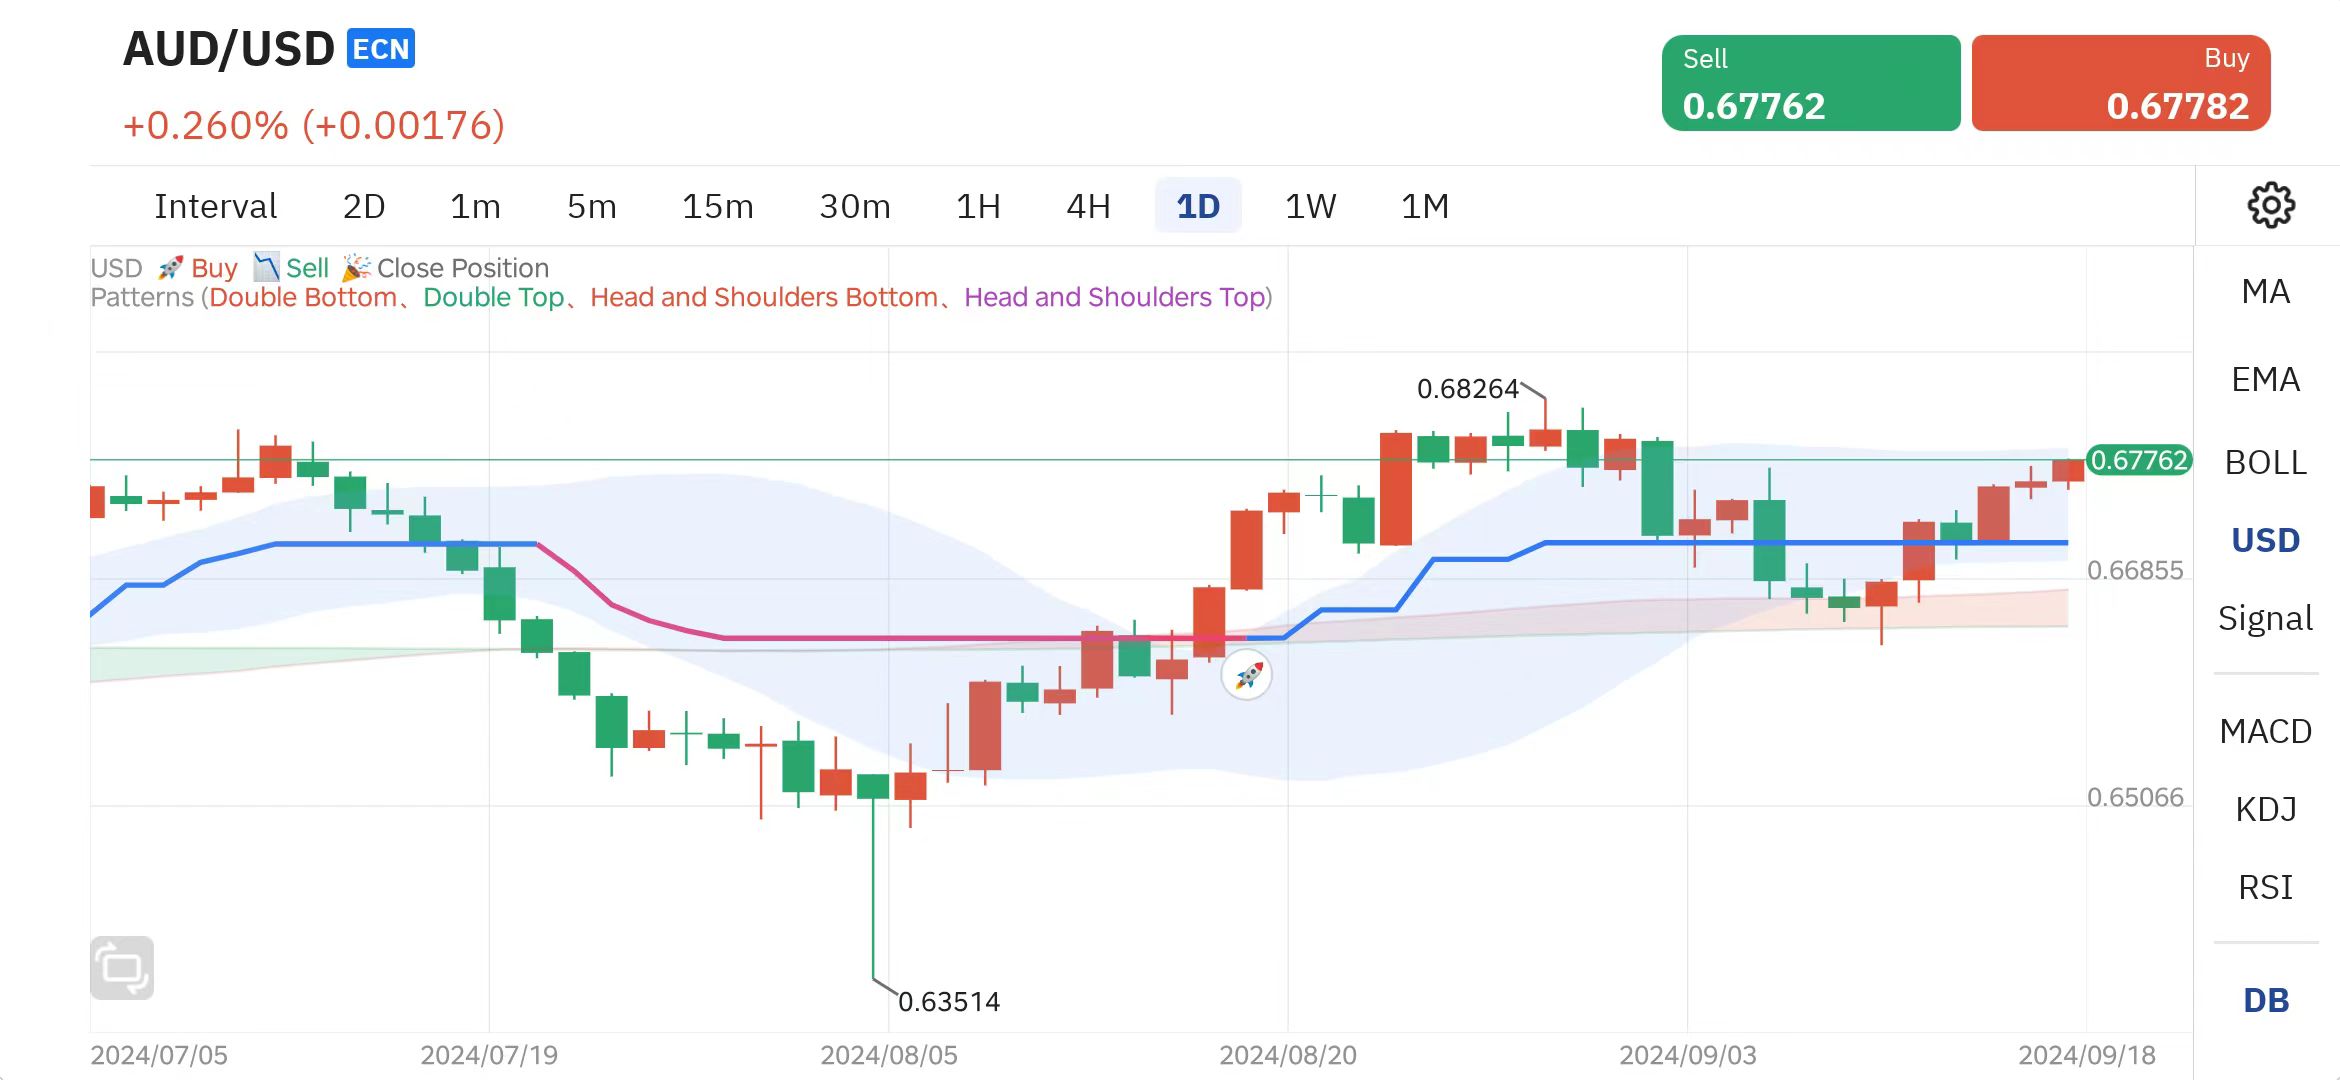Click the rocket buy signal marker
The height and width of the screenshot is (1080, 2340).
point(1247,676)
